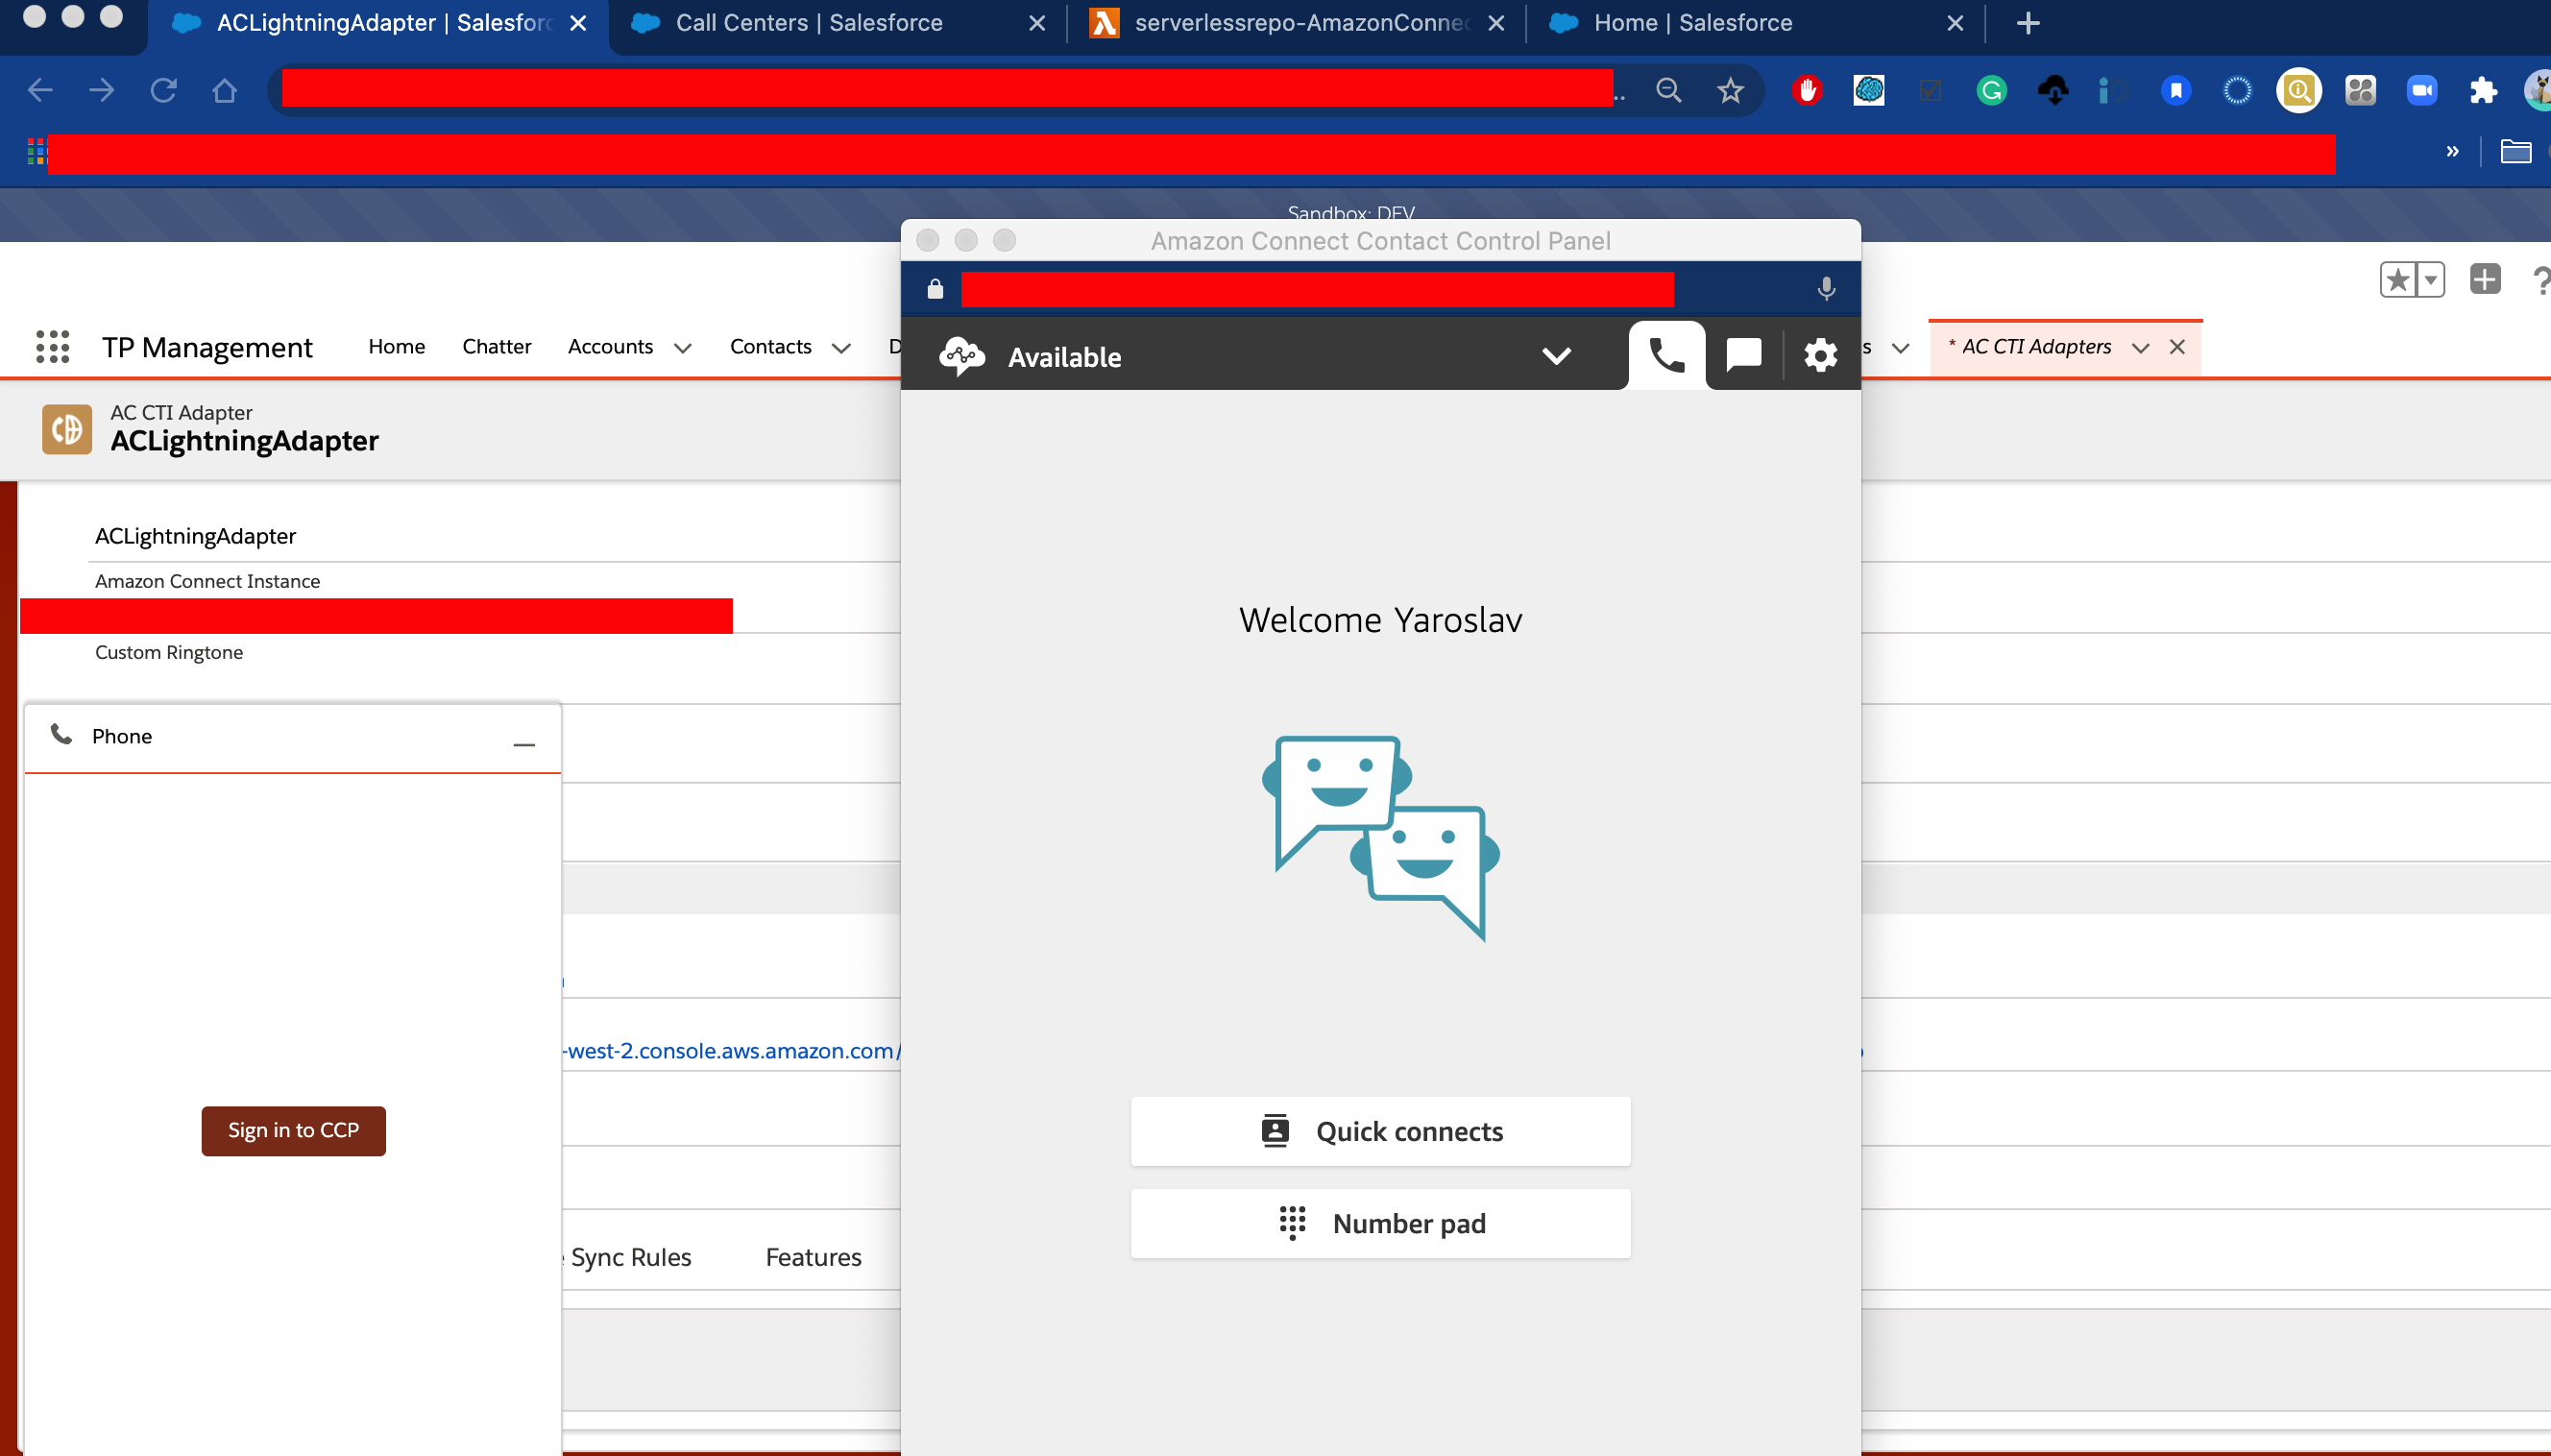Switch to the Call Centers browser tab
This screenshot has width=2551, height=1456.
(x=808, y=23)
